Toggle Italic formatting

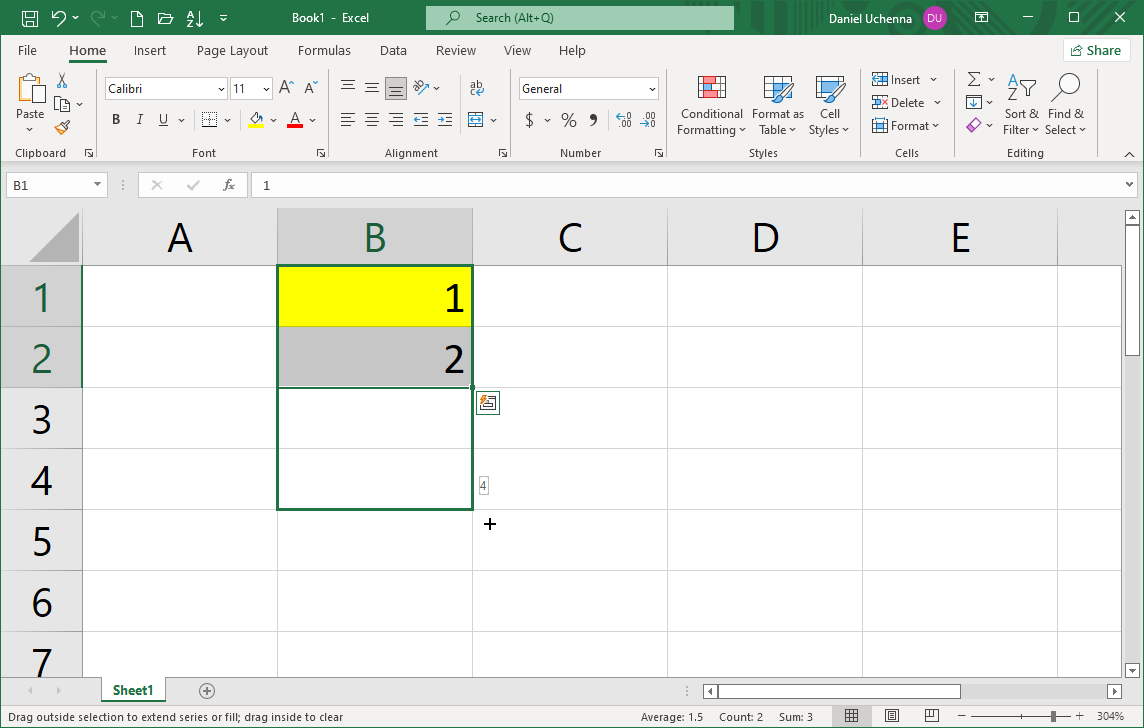coord(140,120)
